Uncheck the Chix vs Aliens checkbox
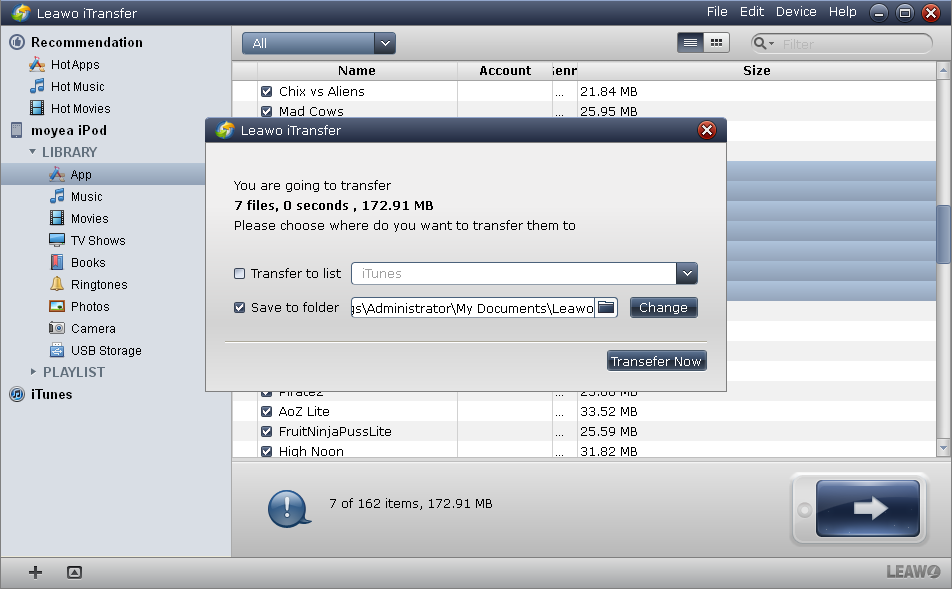This screenshot has height=589, width=952. 267,92
